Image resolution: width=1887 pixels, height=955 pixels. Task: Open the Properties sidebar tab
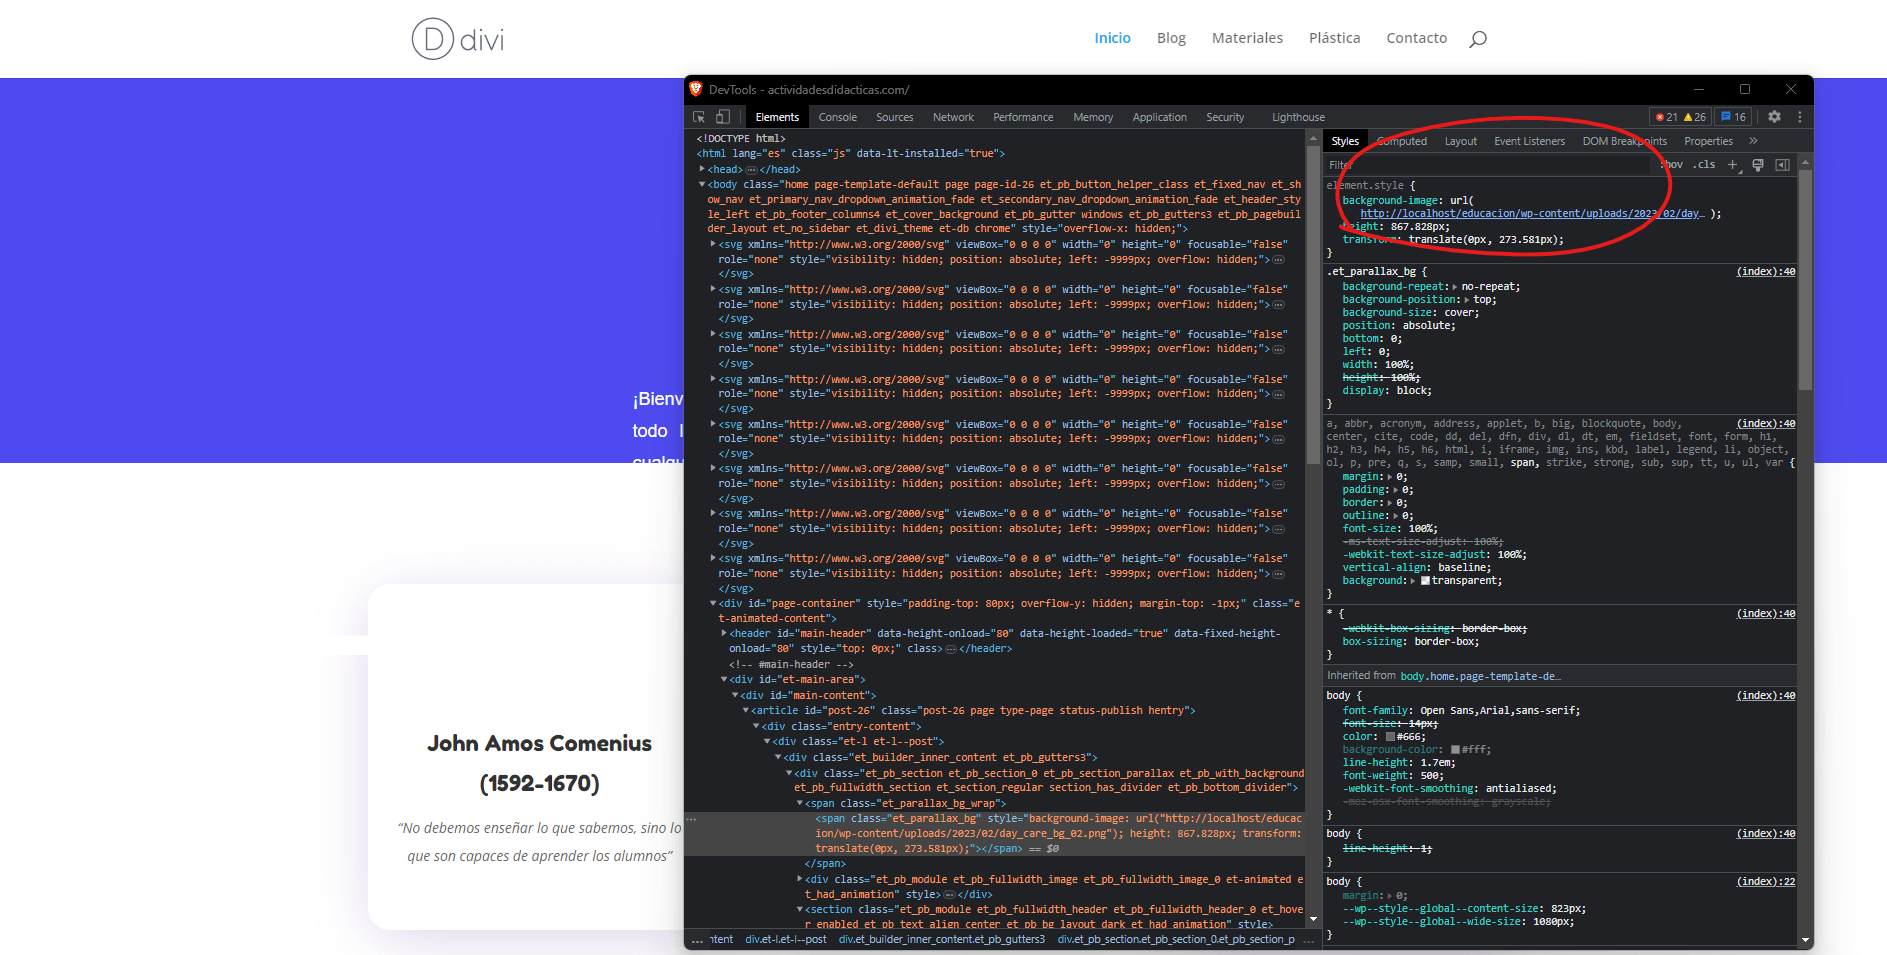1708,141
